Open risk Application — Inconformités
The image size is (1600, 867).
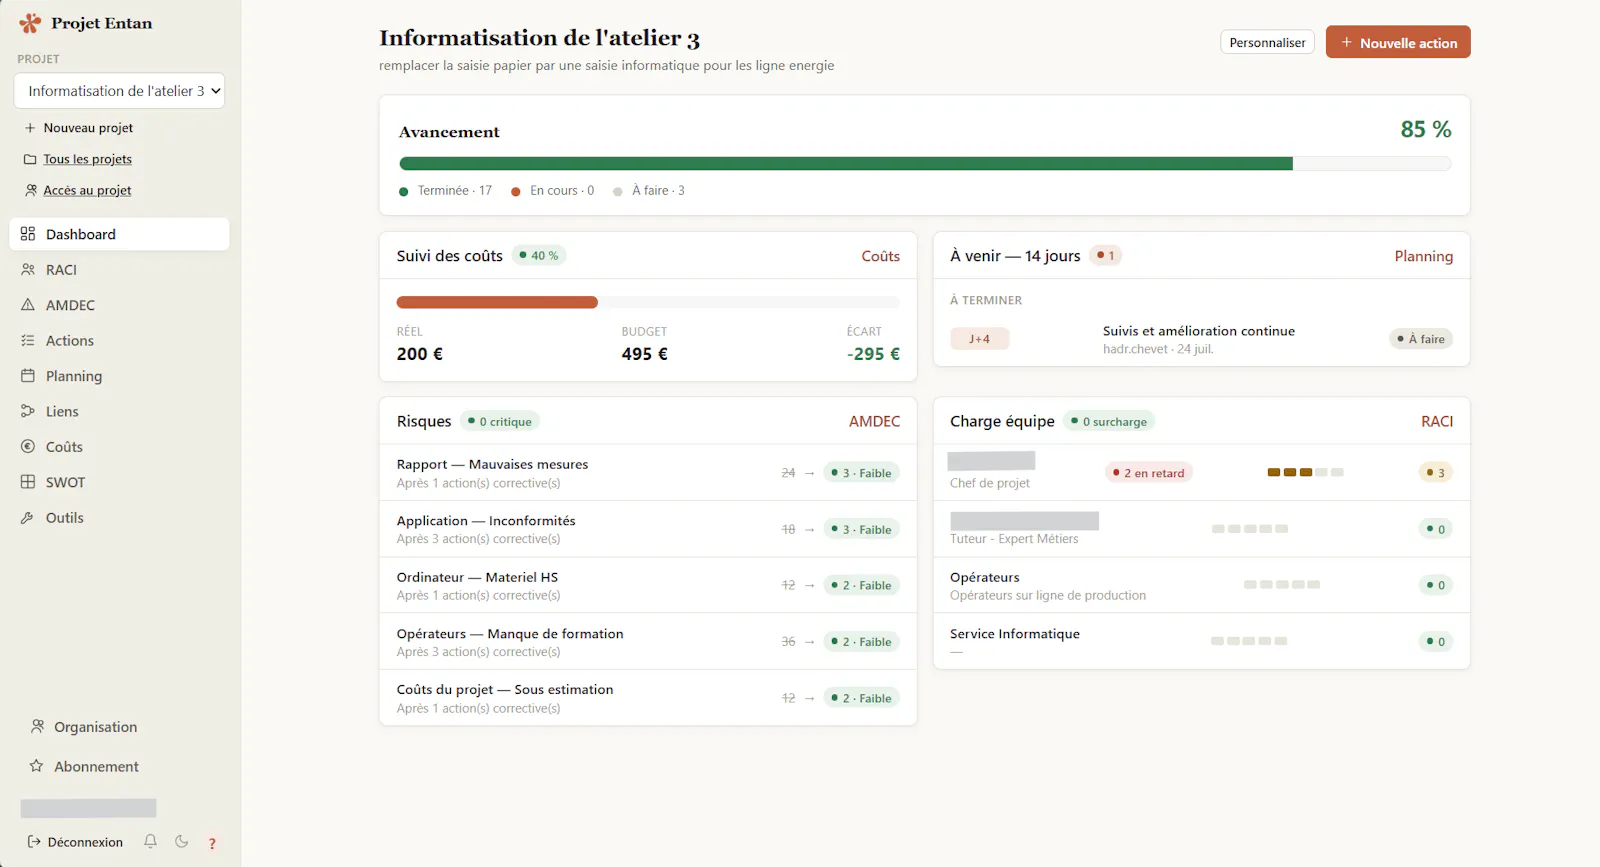[x=648, y=529]
